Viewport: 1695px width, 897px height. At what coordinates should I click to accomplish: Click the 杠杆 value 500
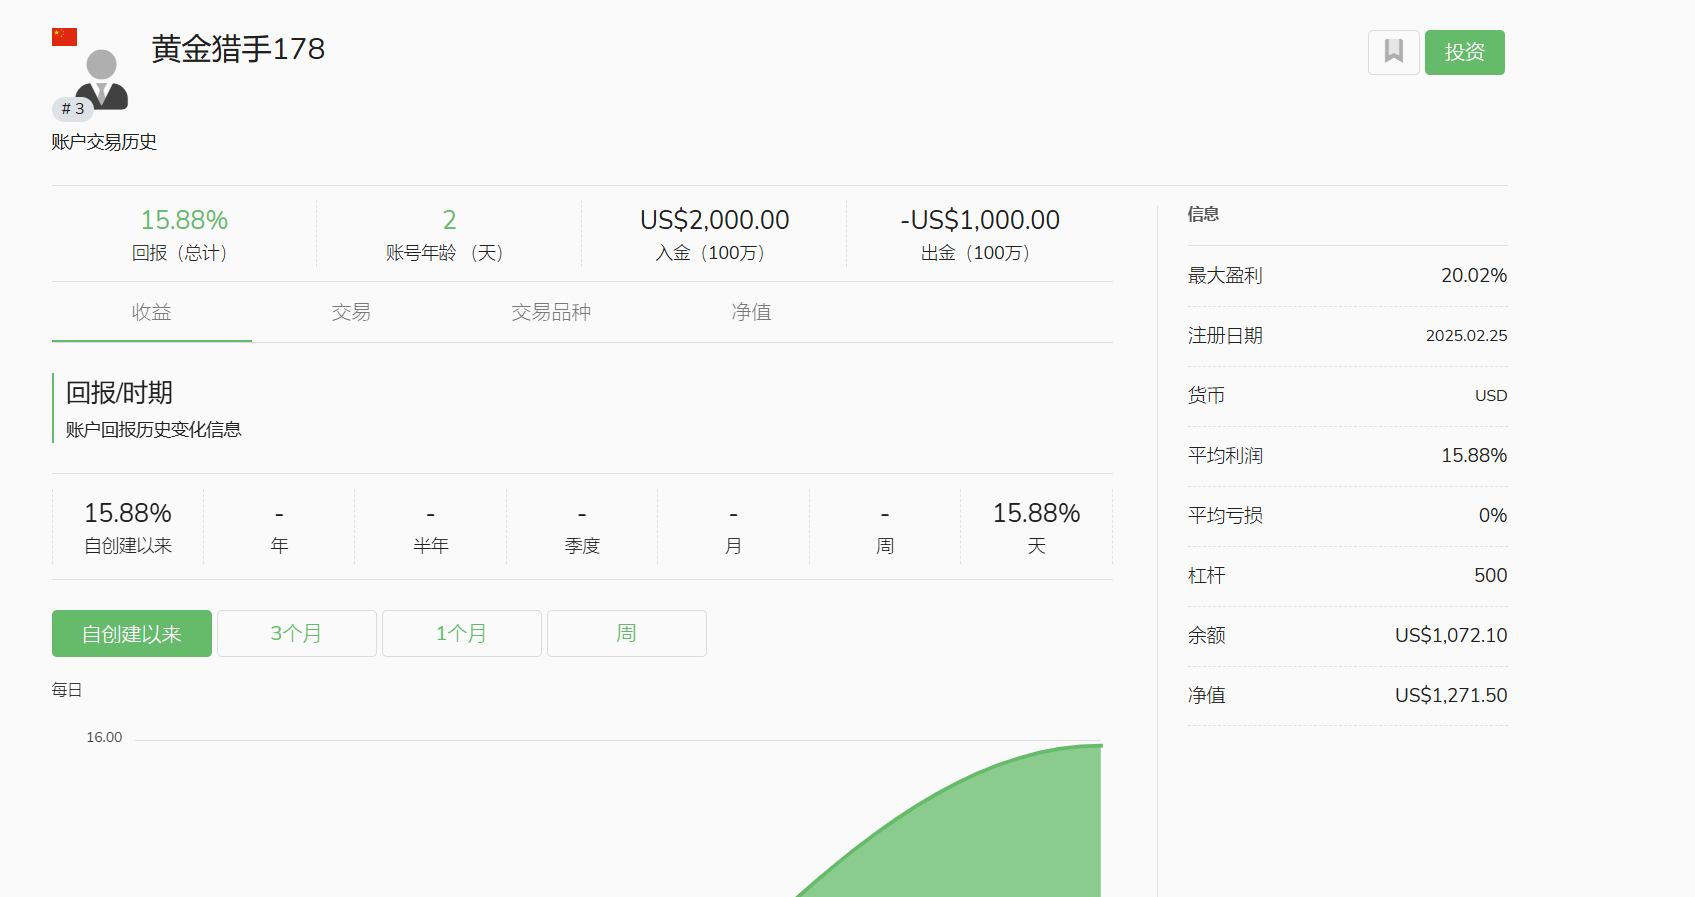(1491, 576)
